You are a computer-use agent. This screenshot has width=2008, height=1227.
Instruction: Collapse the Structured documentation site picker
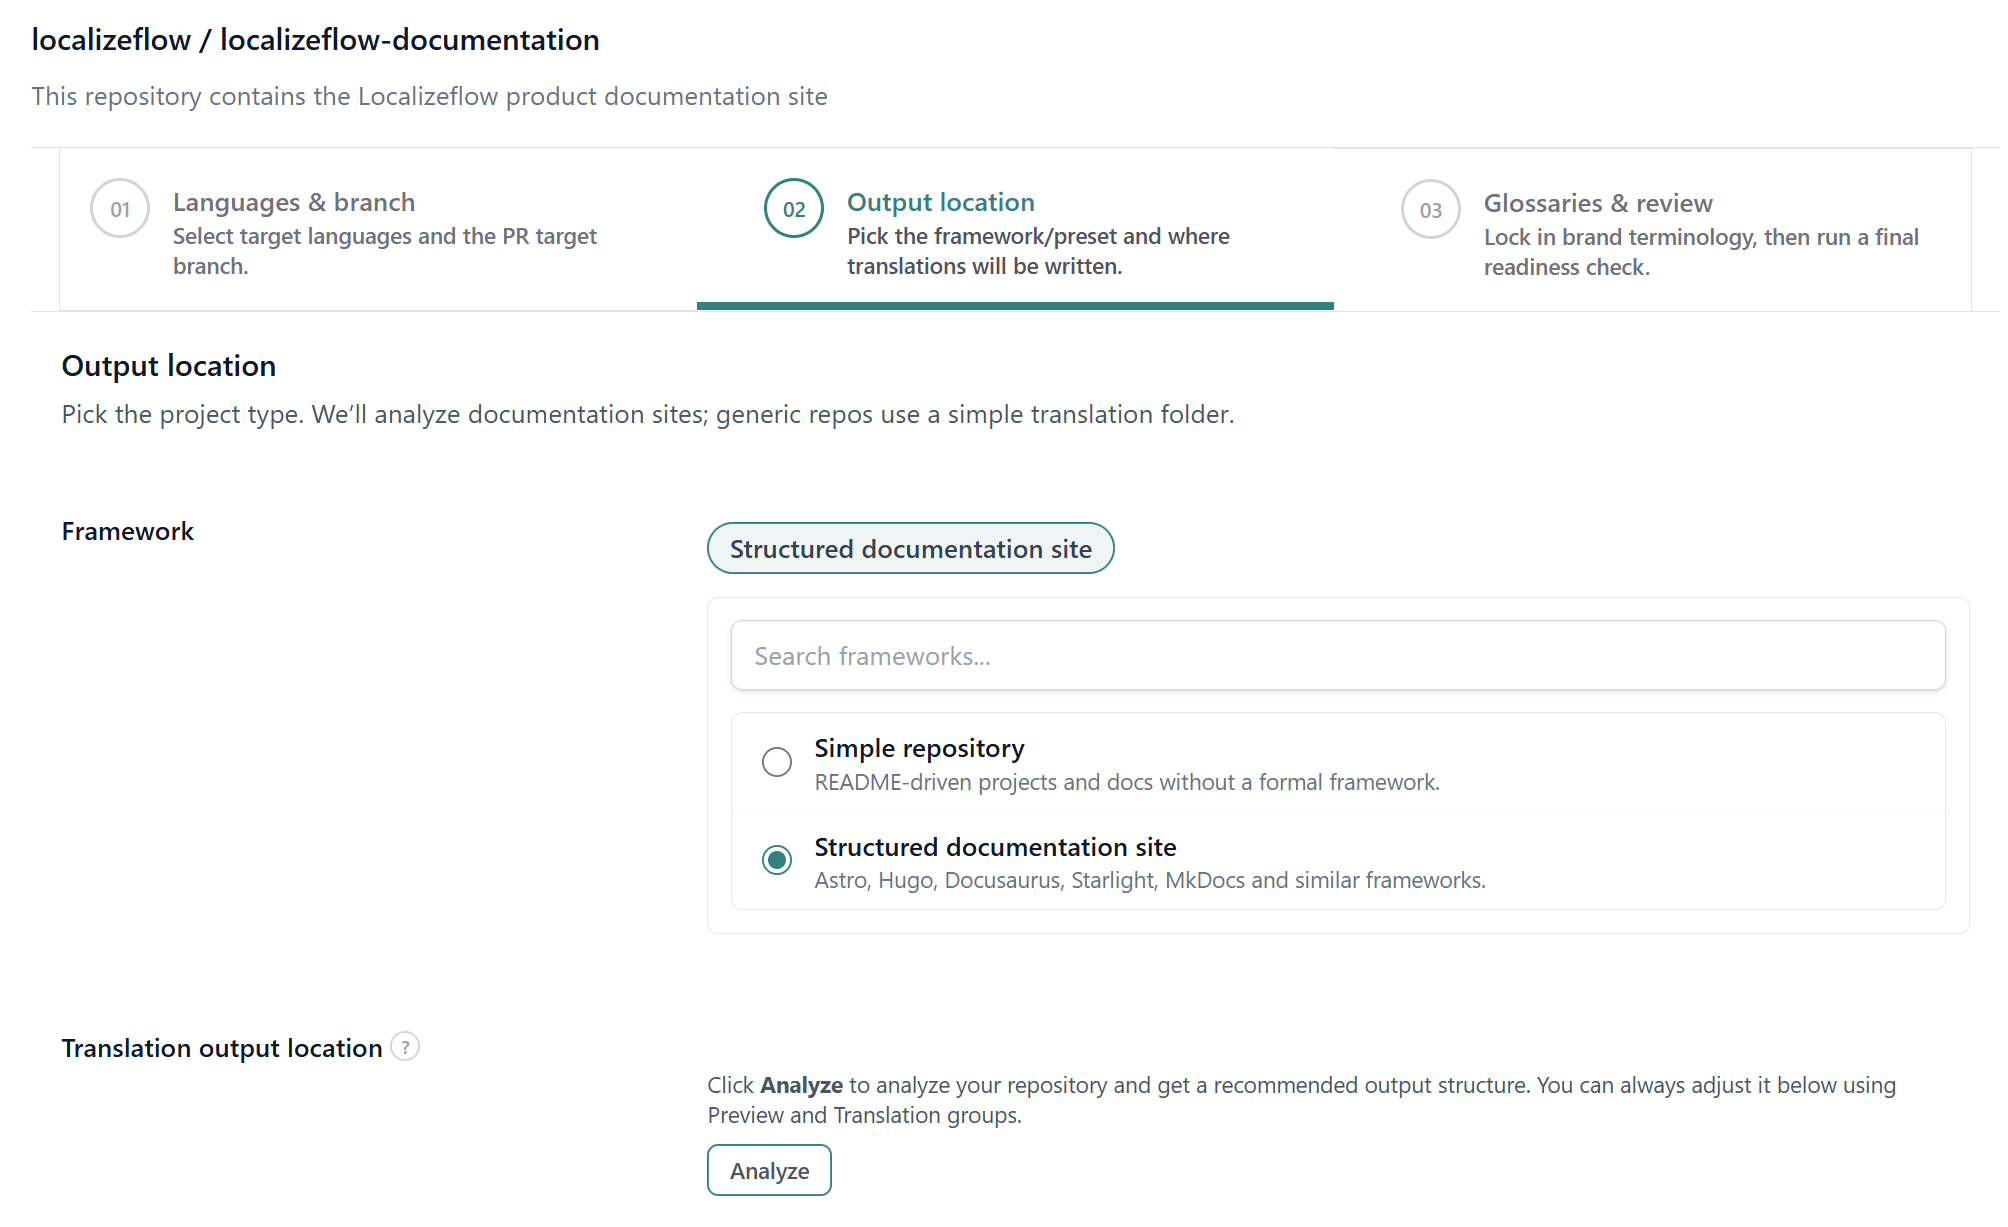(x=910, y=548)
